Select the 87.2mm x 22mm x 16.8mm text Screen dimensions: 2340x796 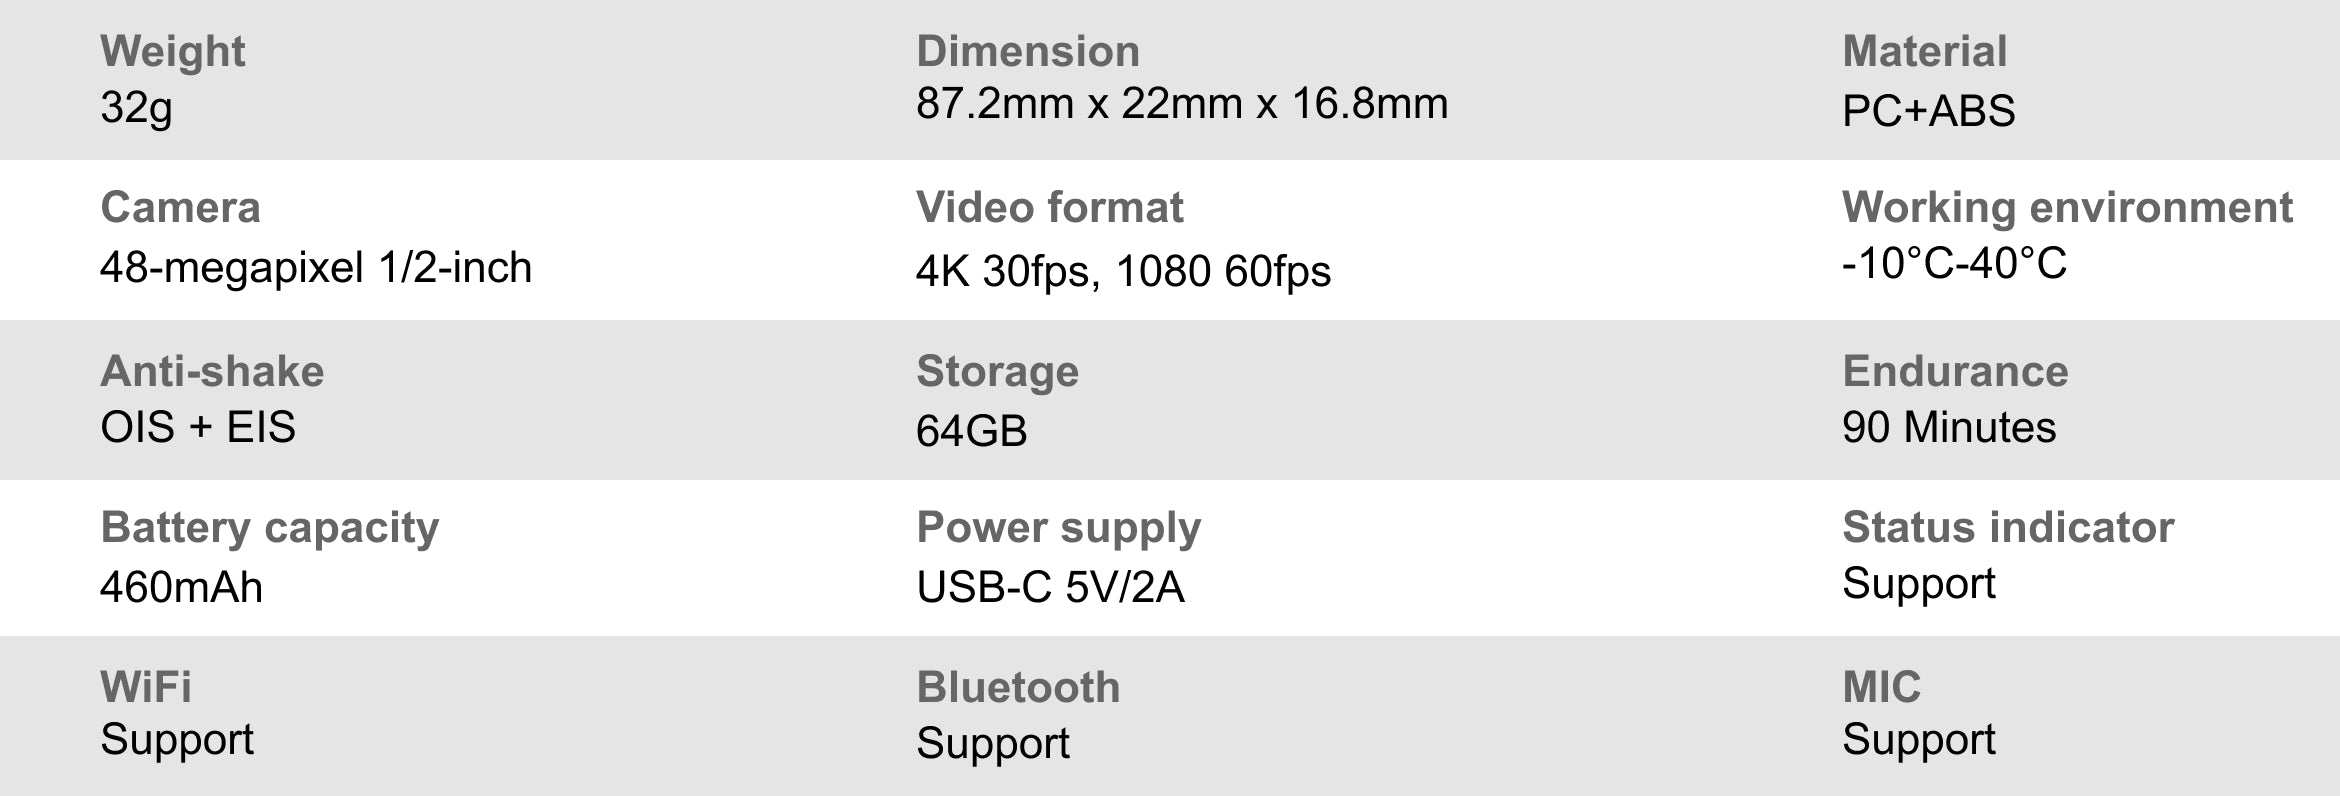1181,104
